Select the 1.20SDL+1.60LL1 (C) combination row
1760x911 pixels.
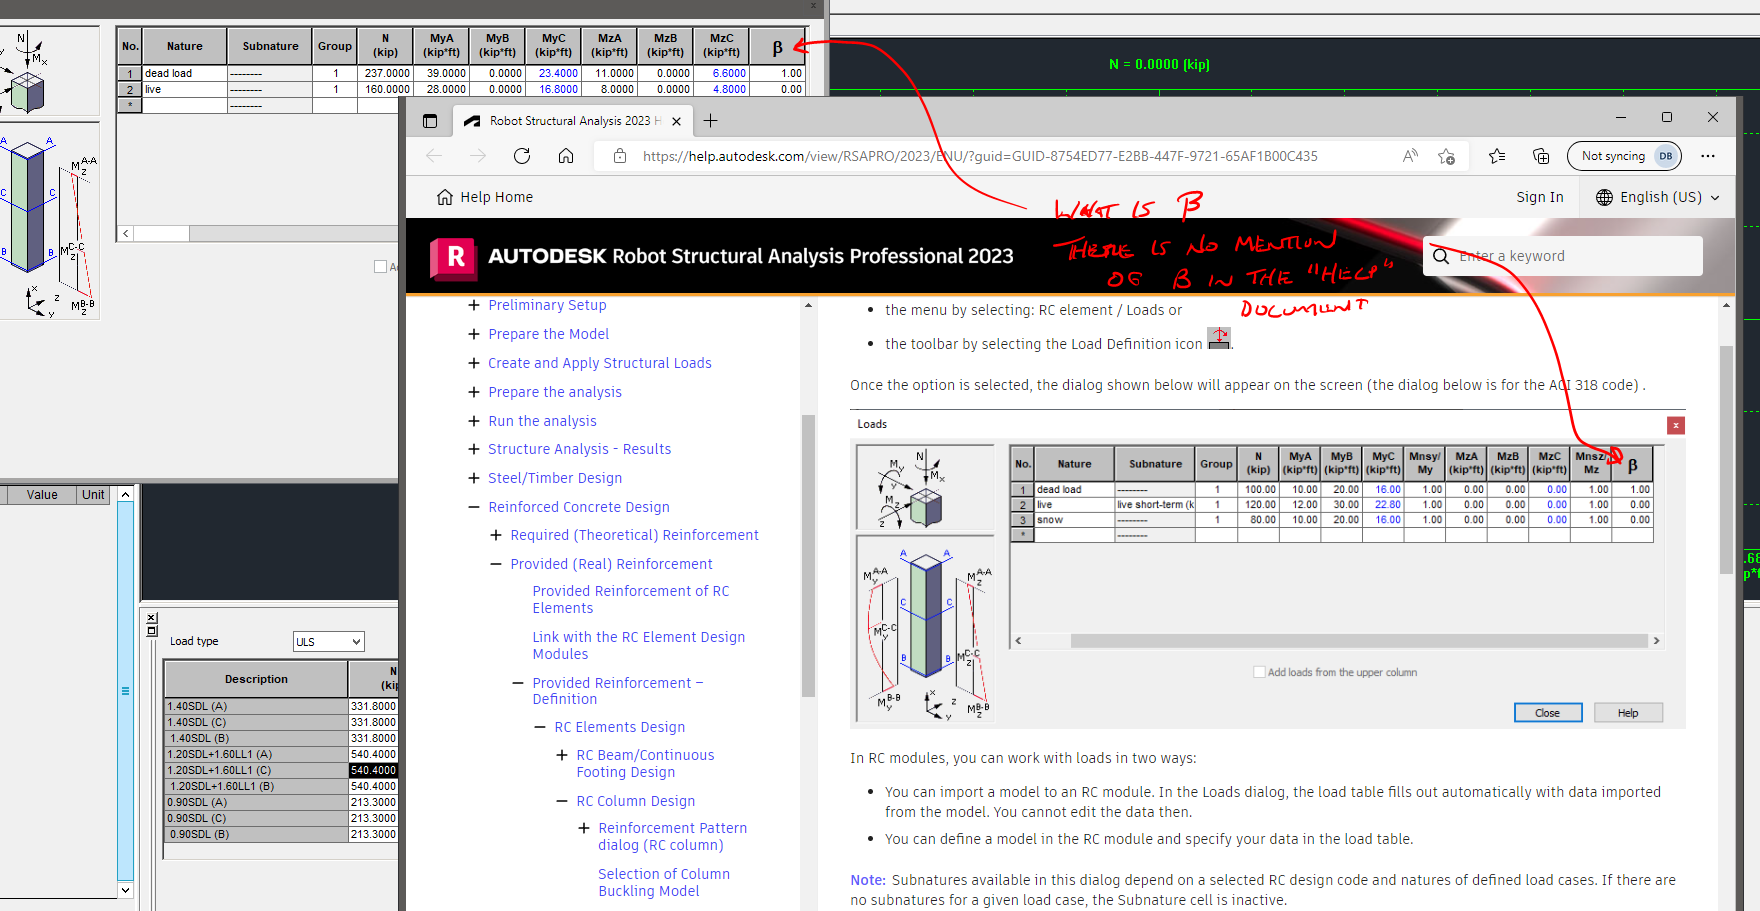tap(255, 770)
